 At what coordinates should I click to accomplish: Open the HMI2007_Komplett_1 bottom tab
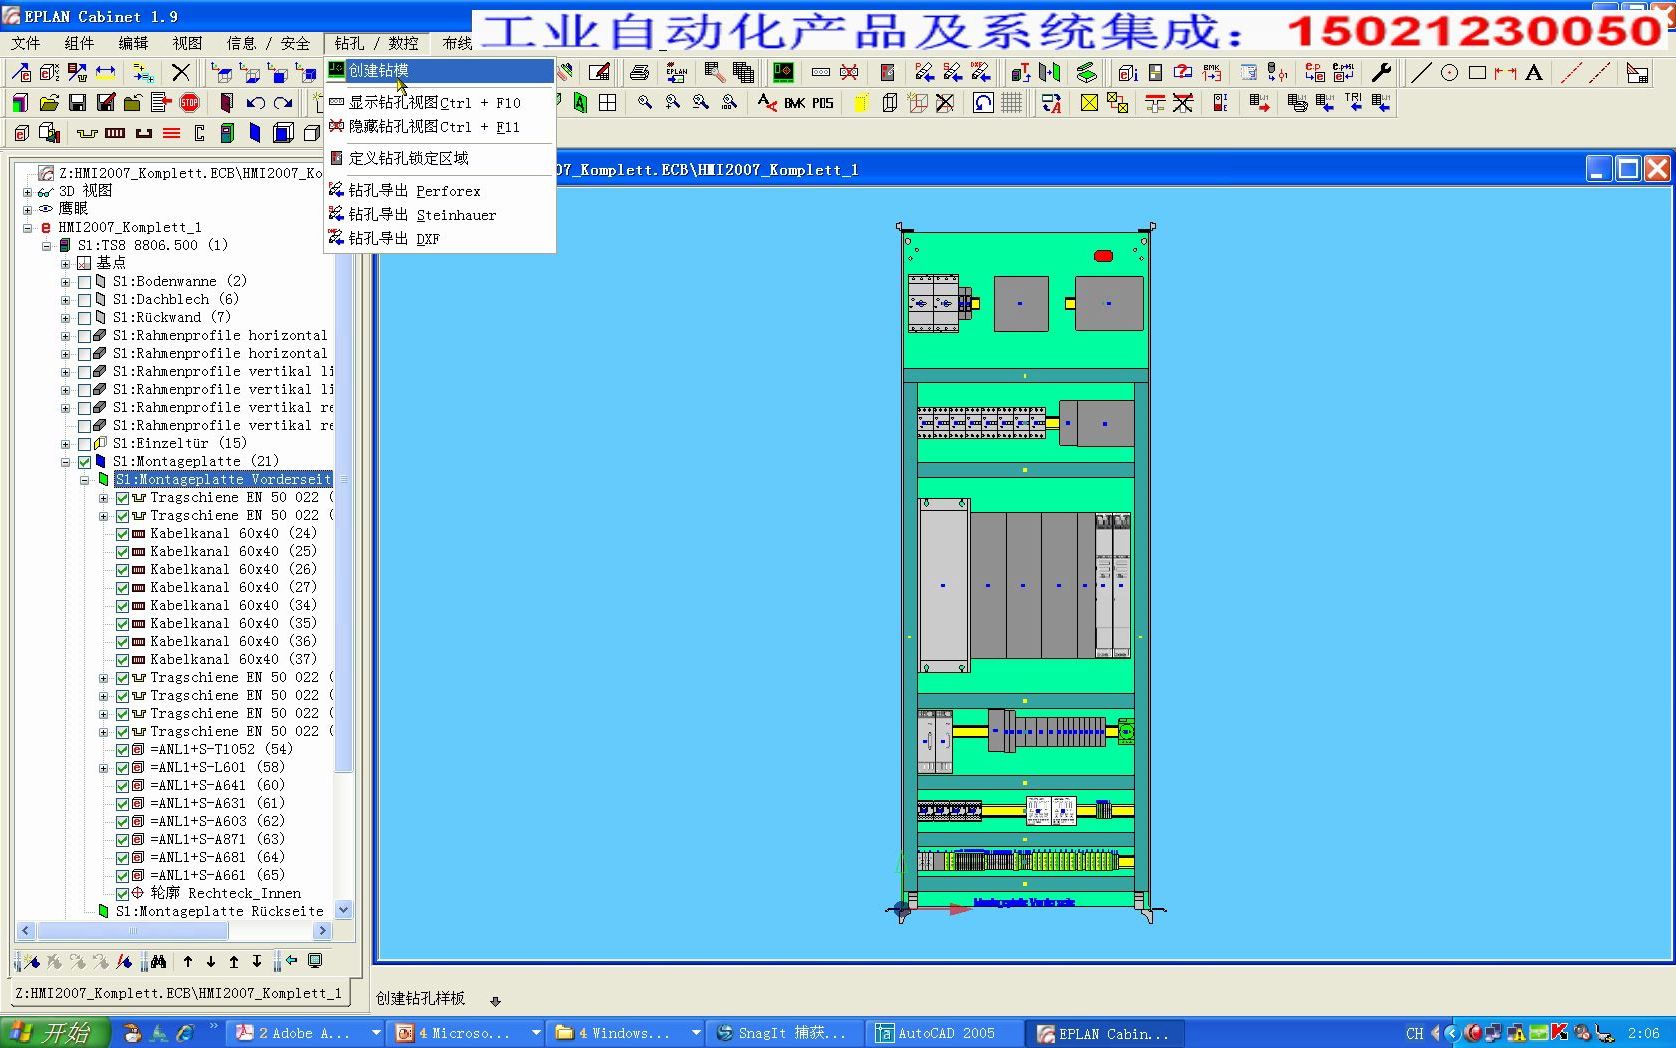[x=179, y=993]
